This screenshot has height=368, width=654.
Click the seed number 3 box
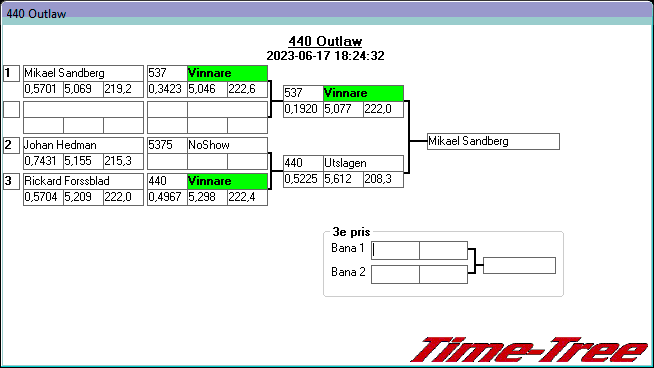[x=12, y=181]
